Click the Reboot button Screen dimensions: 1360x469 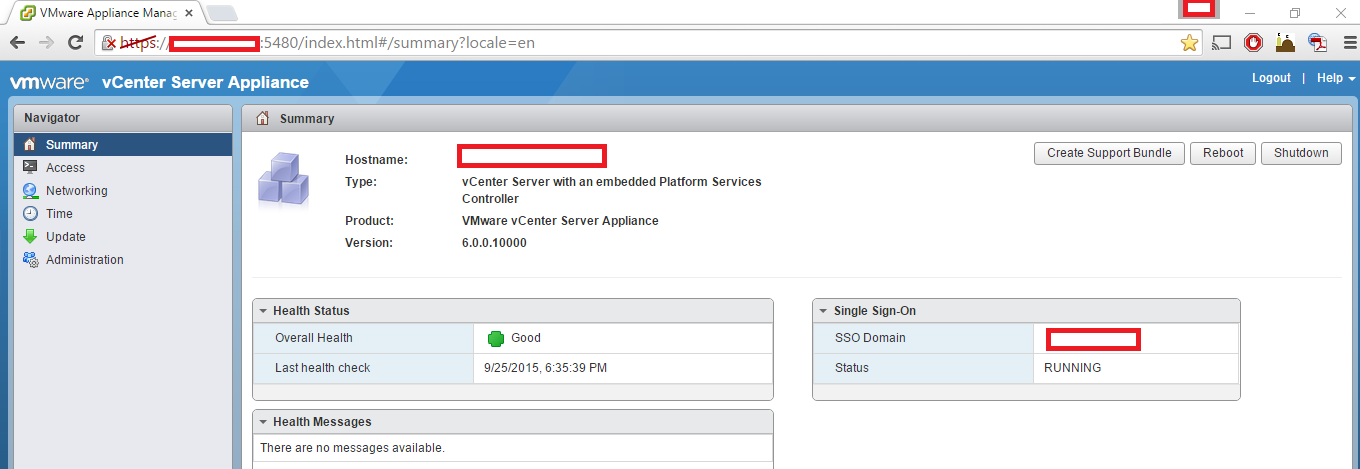[1223, 153]
